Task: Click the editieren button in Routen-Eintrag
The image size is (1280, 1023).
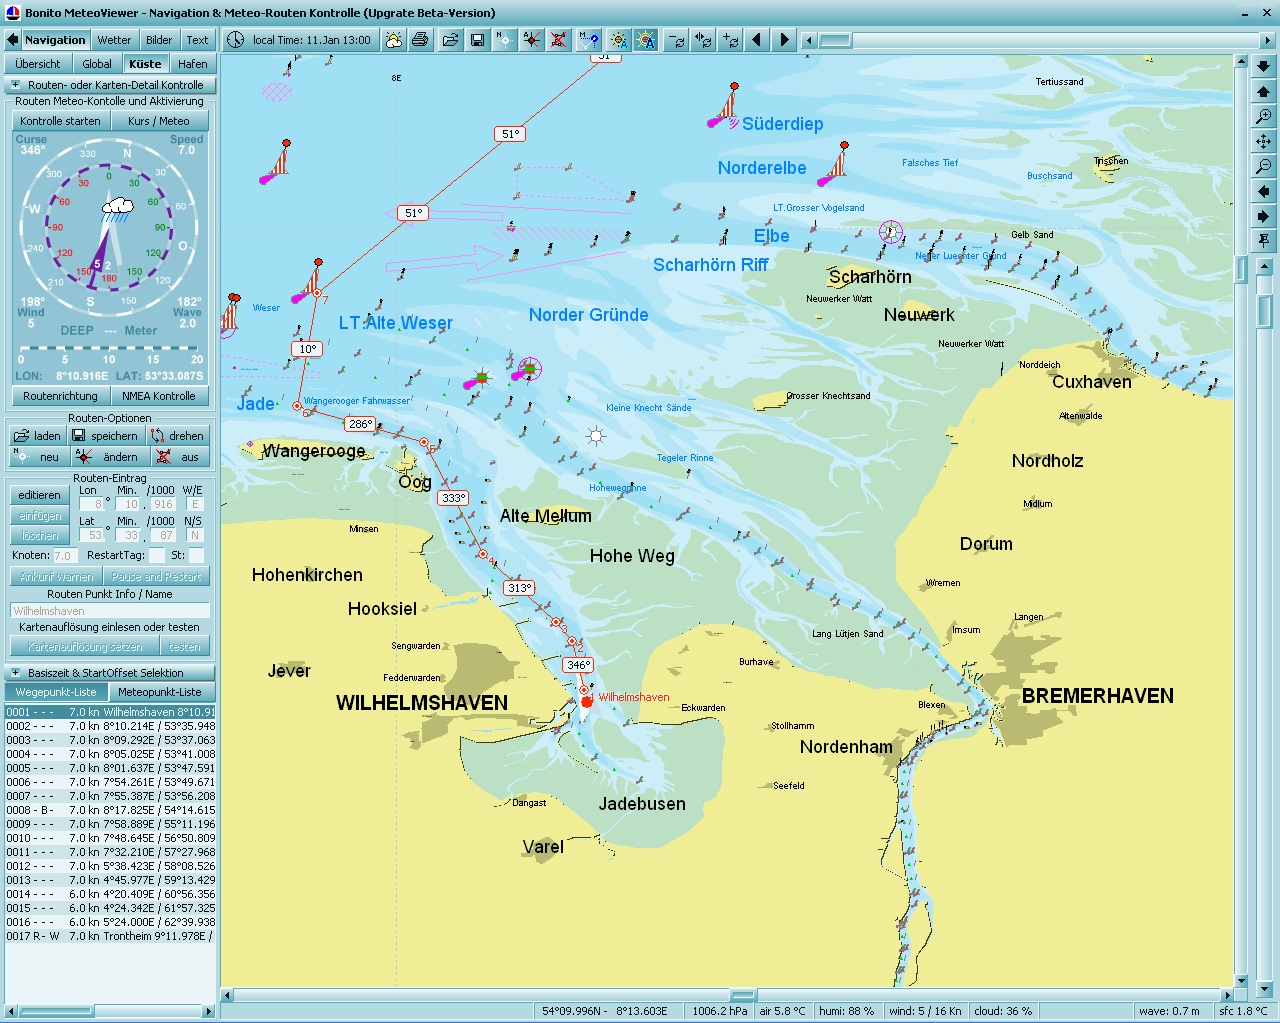Action: (39, 495)
